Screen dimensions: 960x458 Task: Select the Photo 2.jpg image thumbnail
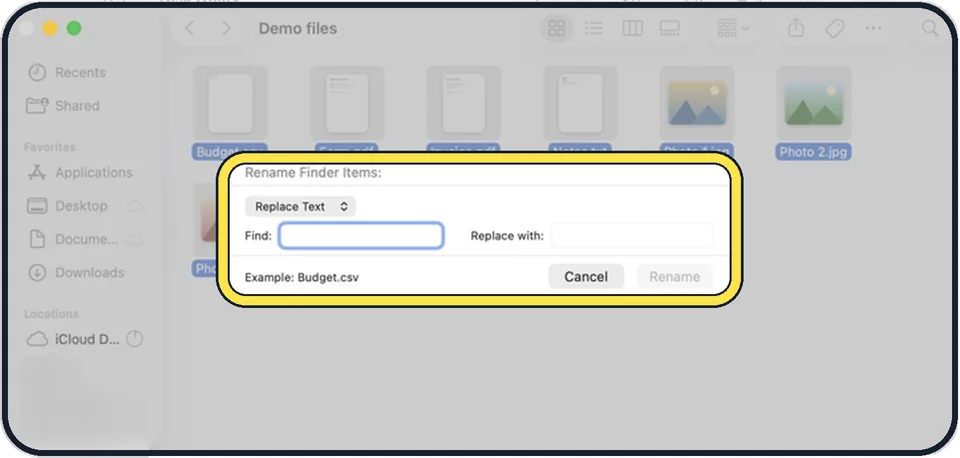pos(814,103)
